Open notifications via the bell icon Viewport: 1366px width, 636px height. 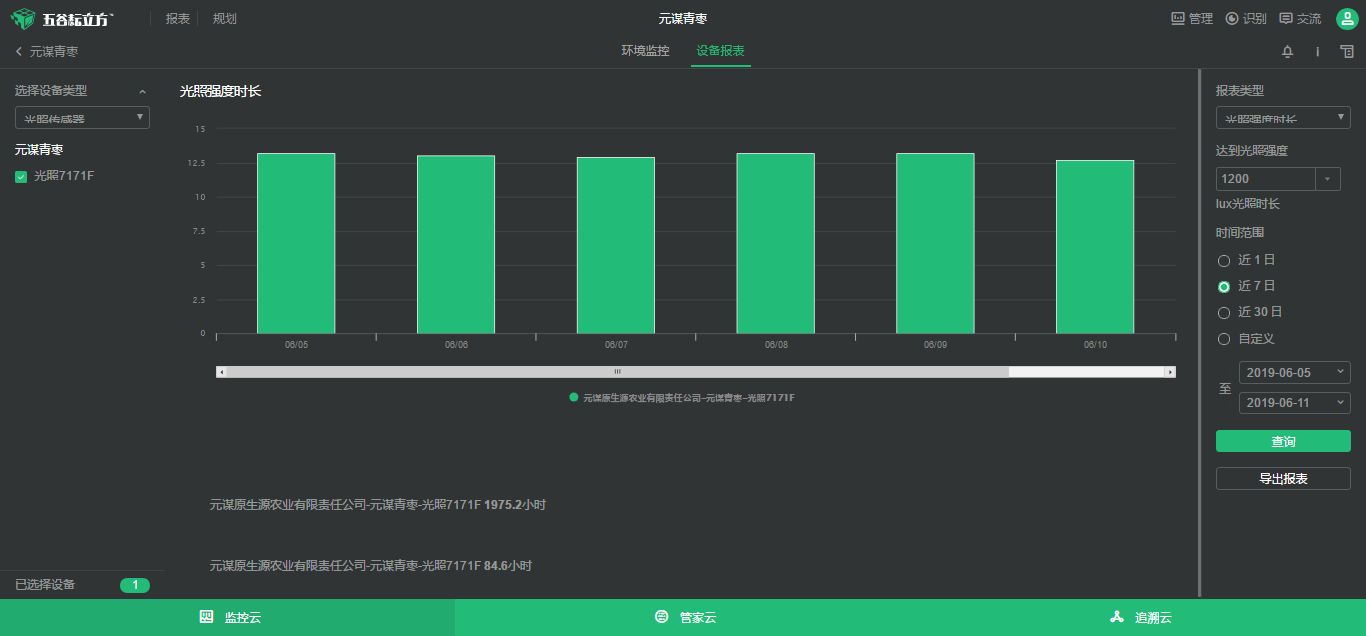1287,52
